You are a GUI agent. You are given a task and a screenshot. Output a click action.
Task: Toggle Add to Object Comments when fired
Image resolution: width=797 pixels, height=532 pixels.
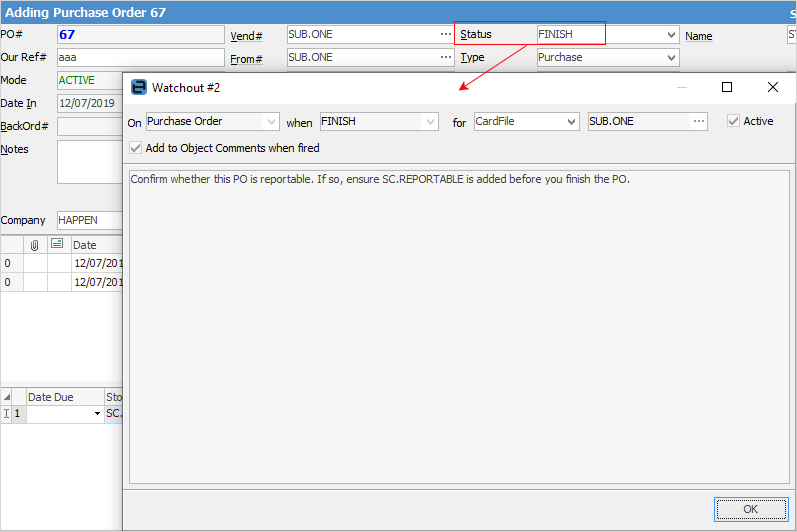tap(135, 148)
